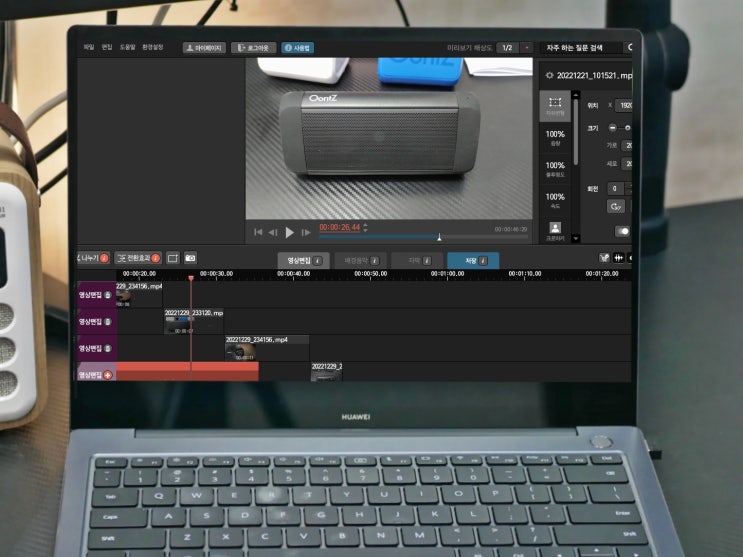Screen dimensions: 743x557
Task: Step forward one frame
Action: [x=306, y=232]
